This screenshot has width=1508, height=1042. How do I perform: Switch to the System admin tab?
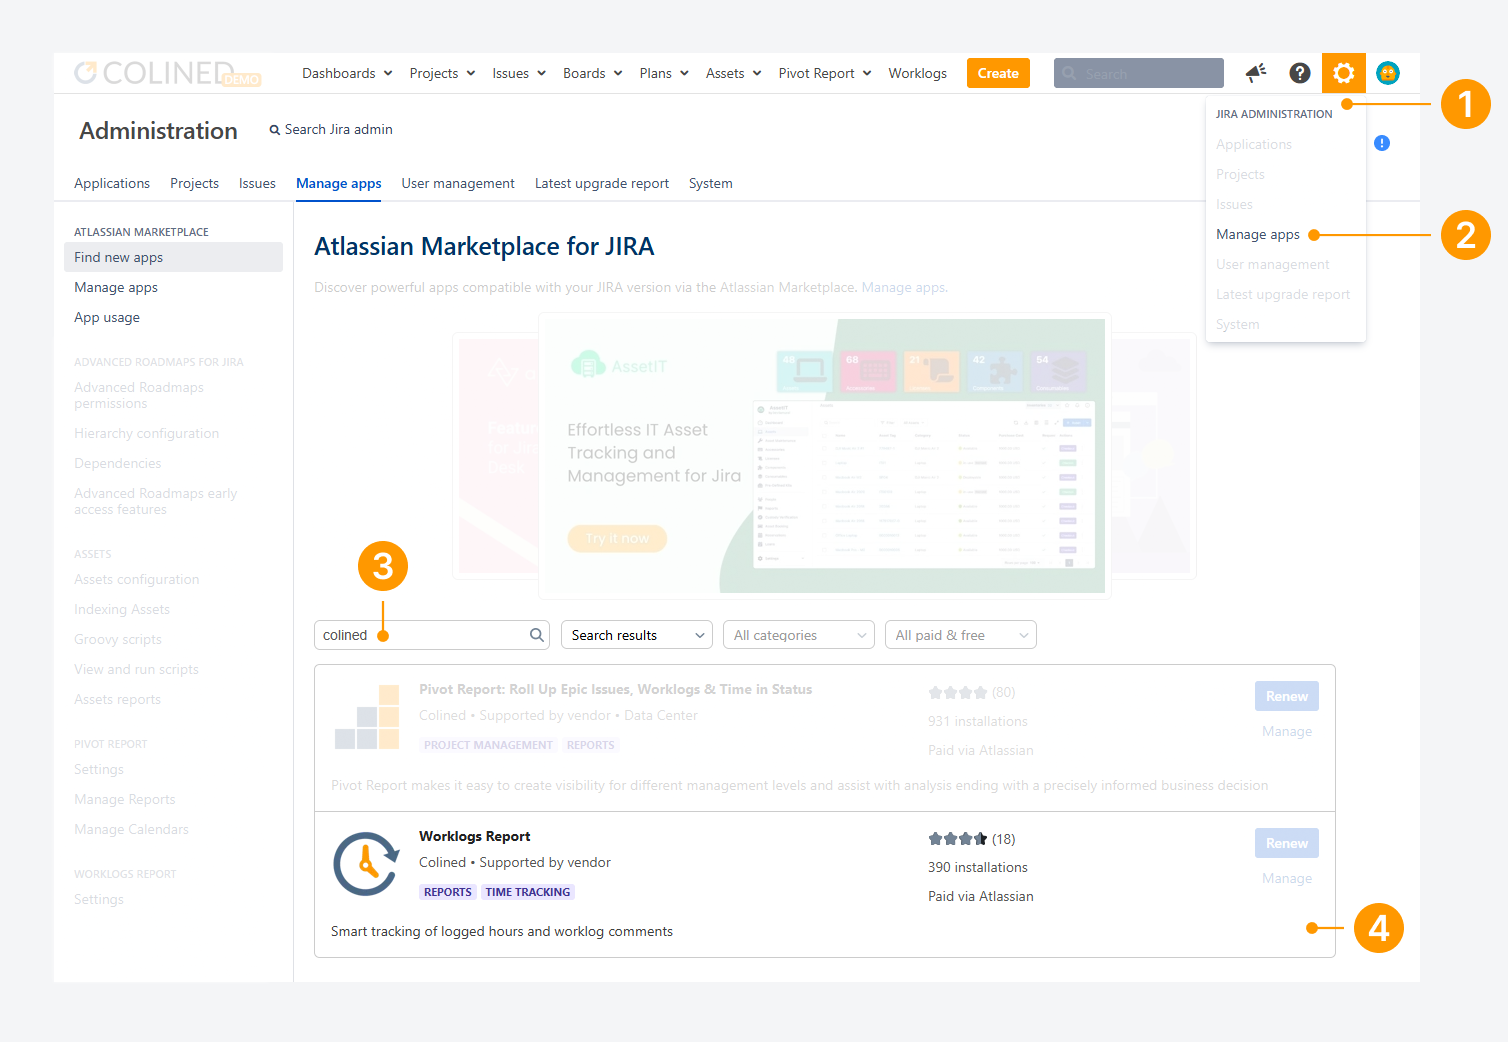711,183
